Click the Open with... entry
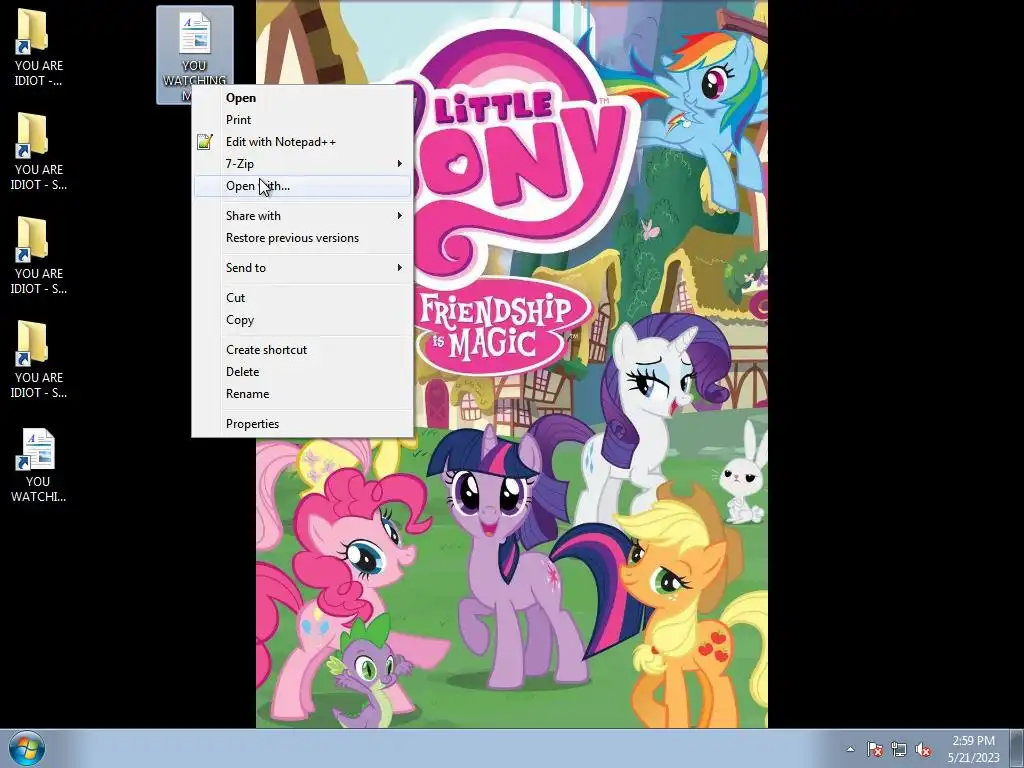This screenshot has height=768, width=1024. pyautogui.click(x=302, y=186)
